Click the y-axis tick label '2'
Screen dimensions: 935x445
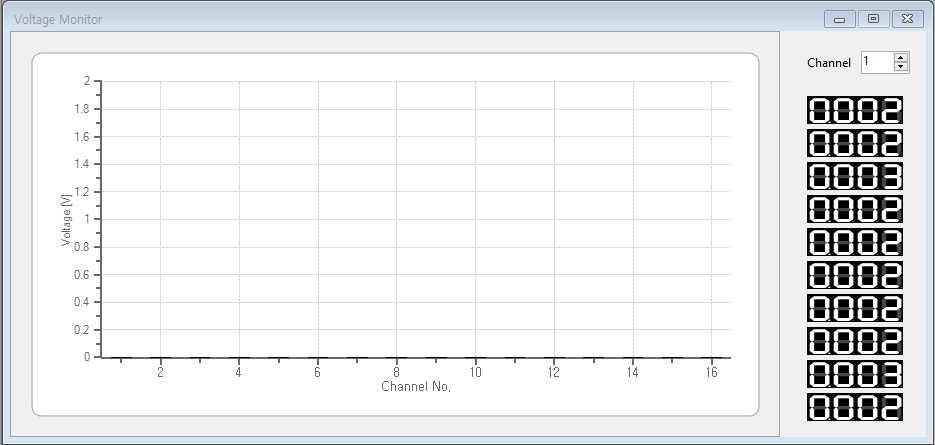tap(88, 81)
